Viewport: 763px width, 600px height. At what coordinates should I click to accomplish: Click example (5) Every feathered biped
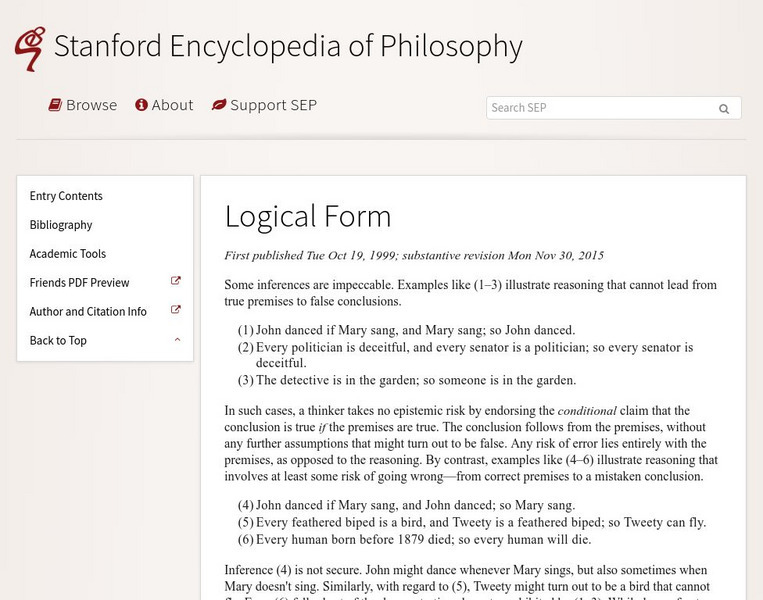[x=472, y=522]
